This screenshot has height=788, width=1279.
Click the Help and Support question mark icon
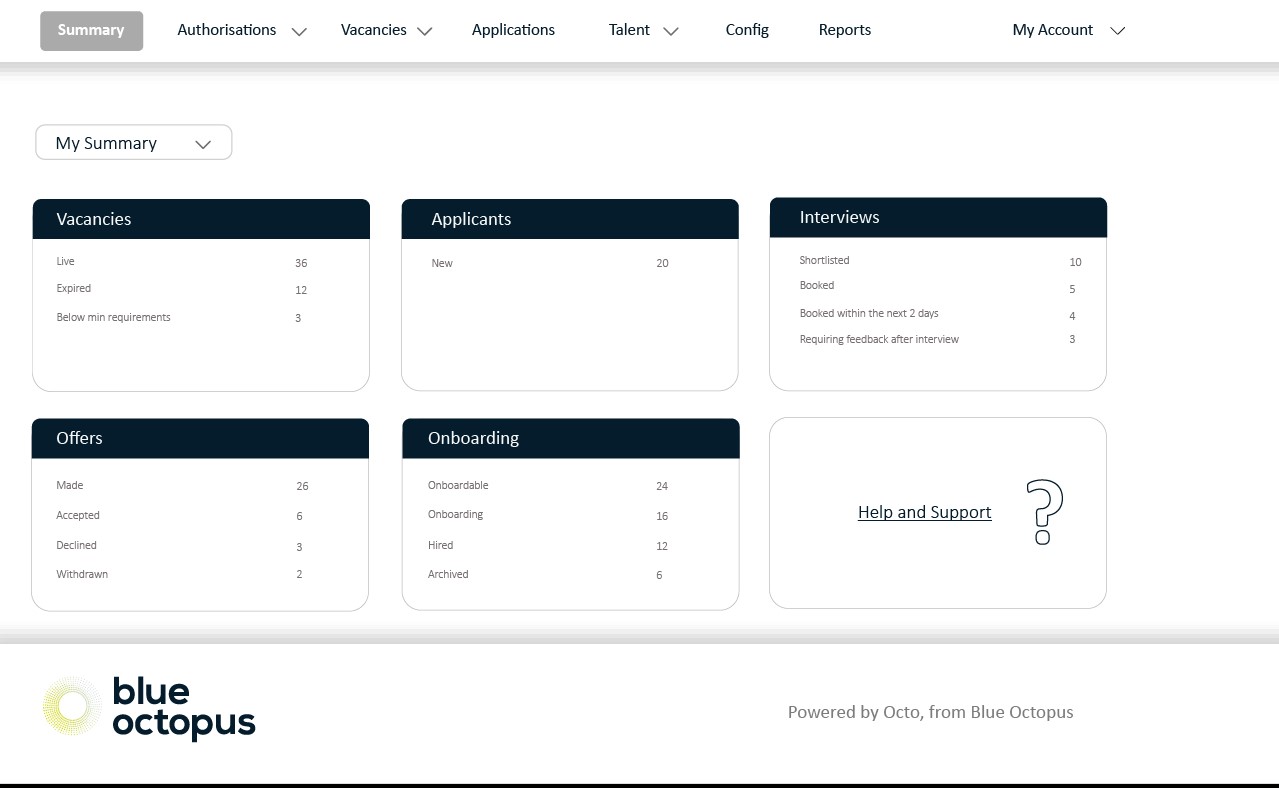[1044, 513]
